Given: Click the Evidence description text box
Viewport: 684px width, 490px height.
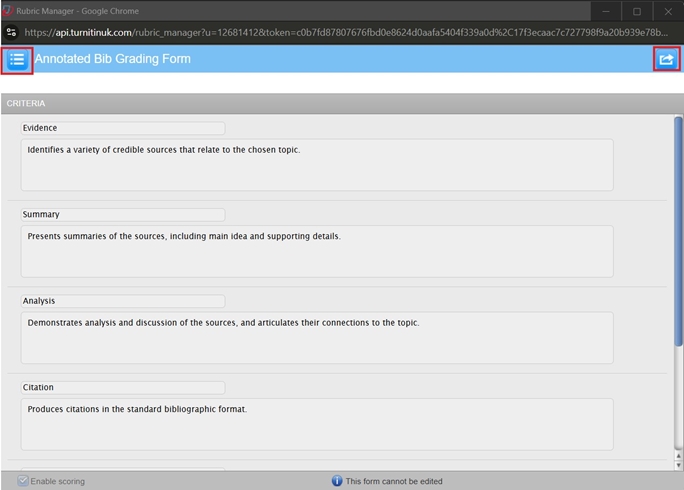Looking at the screenshot, I should point(317,165).
